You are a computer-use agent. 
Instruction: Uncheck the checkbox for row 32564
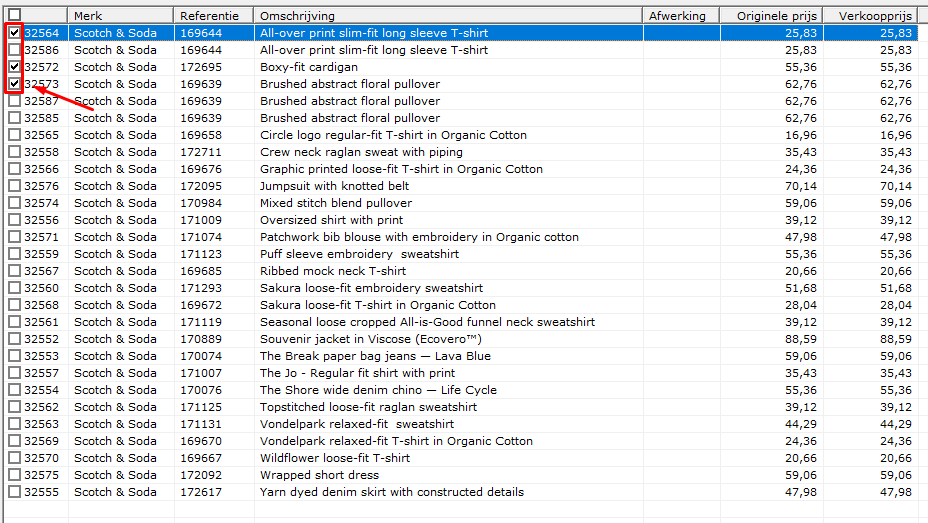tap(15, 33)
